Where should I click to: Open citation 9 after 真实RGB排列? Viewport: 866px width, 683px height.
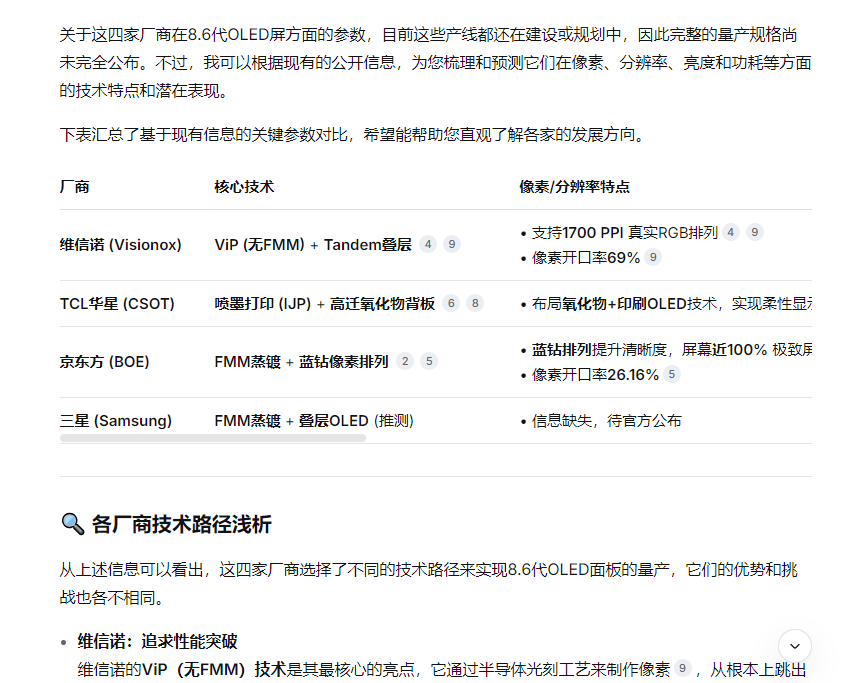coord(754,232)
